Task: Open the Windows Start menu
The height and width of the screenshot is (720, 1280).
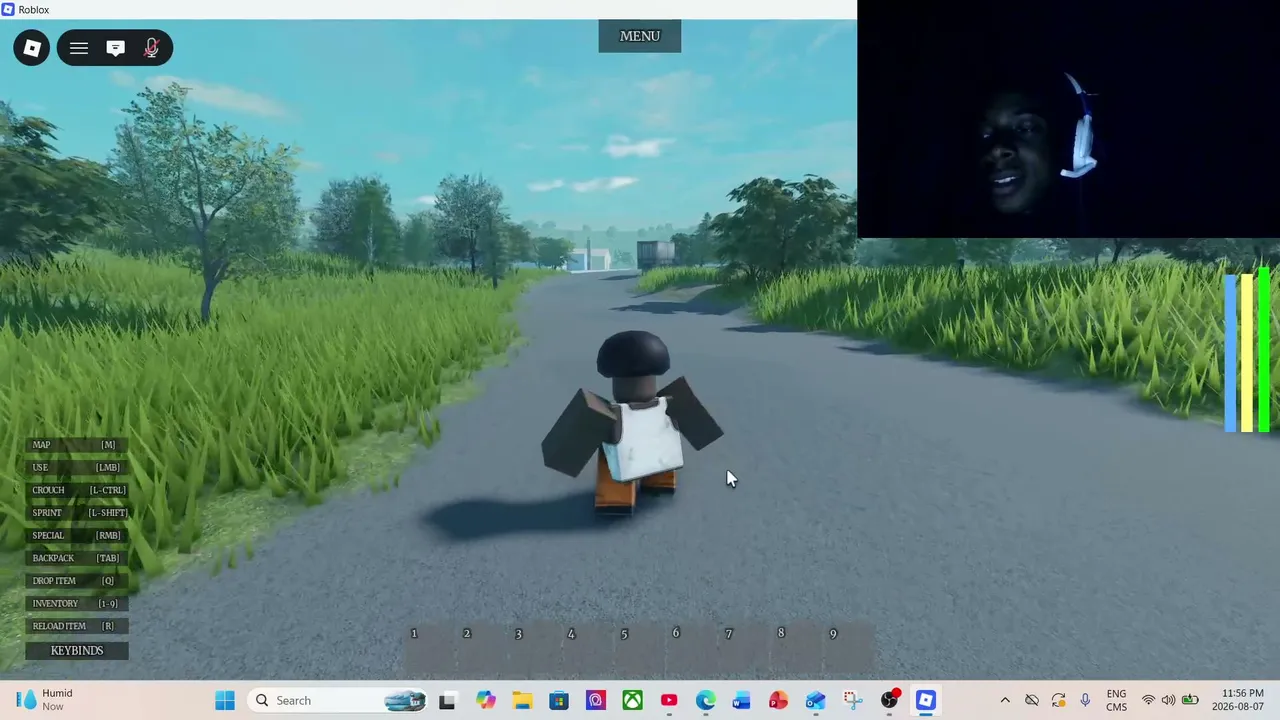Action: click(x=225, y=700)
